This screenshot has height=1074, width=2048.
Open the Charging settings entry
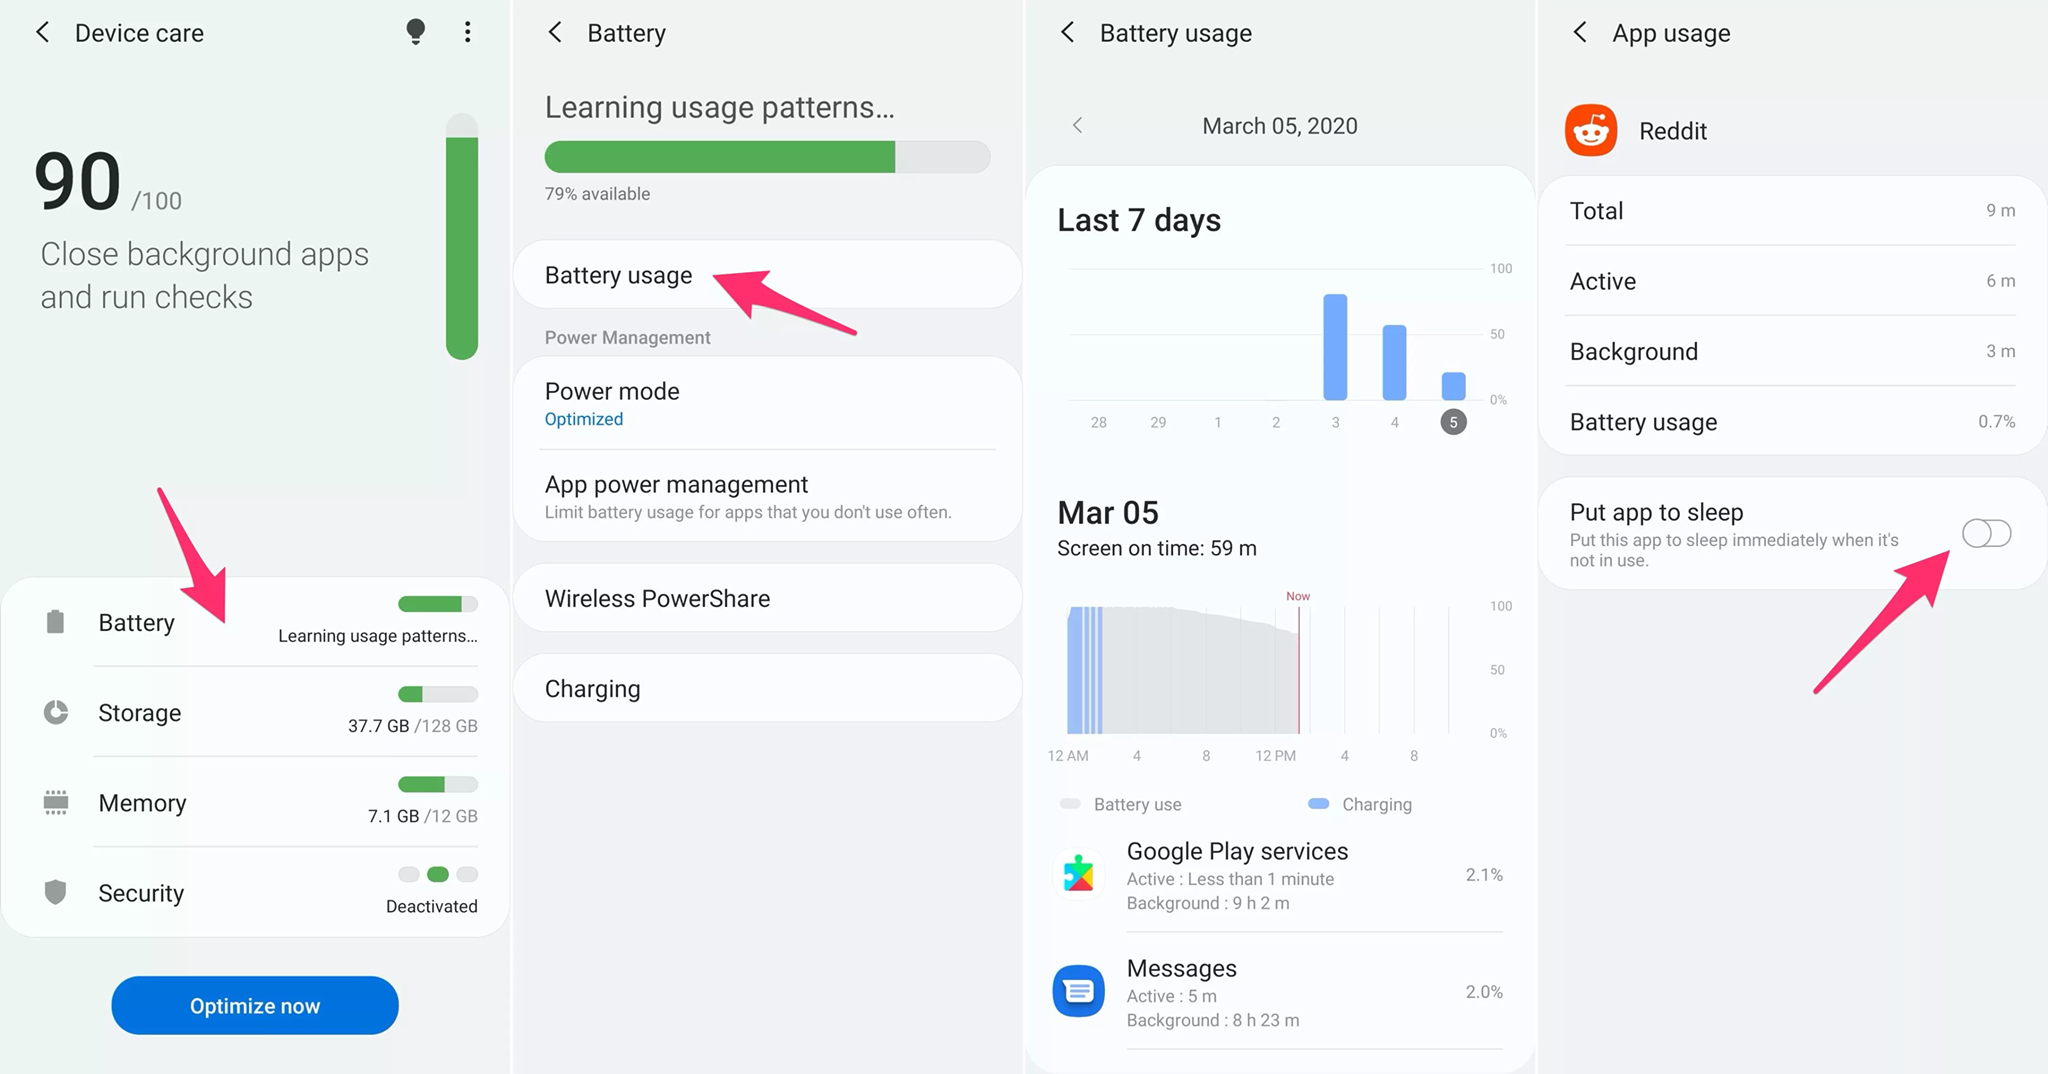pos(768,688)
